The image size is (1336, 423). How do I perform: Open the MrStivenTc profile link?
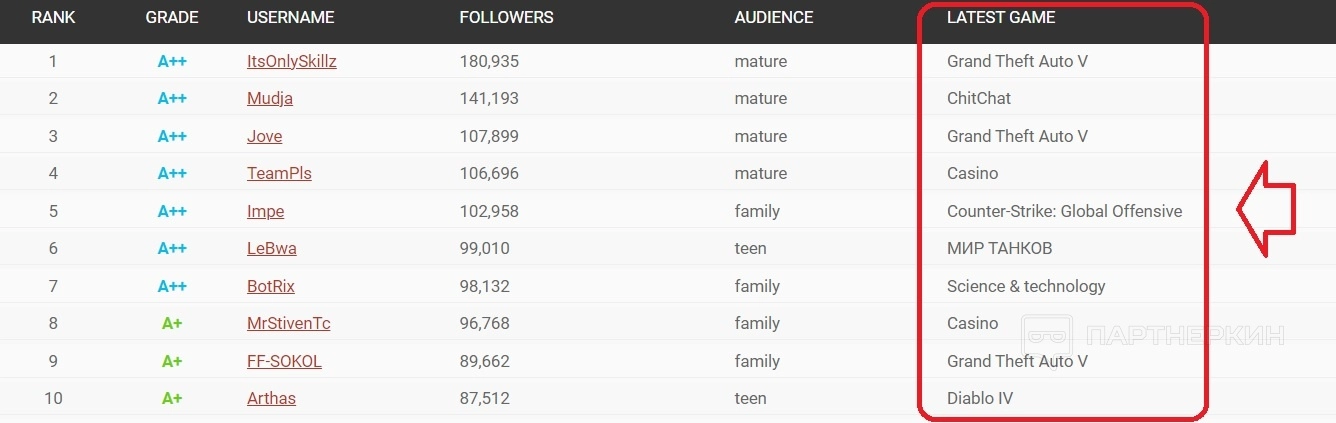point(288,323)
